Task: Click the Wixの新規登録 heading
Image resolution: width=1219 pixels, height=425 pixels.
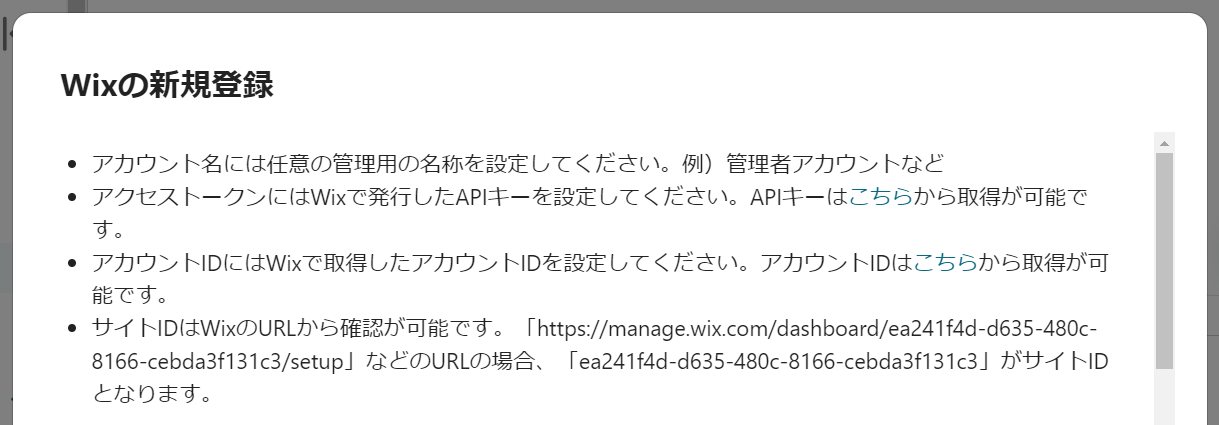Action: click(167, 85)
